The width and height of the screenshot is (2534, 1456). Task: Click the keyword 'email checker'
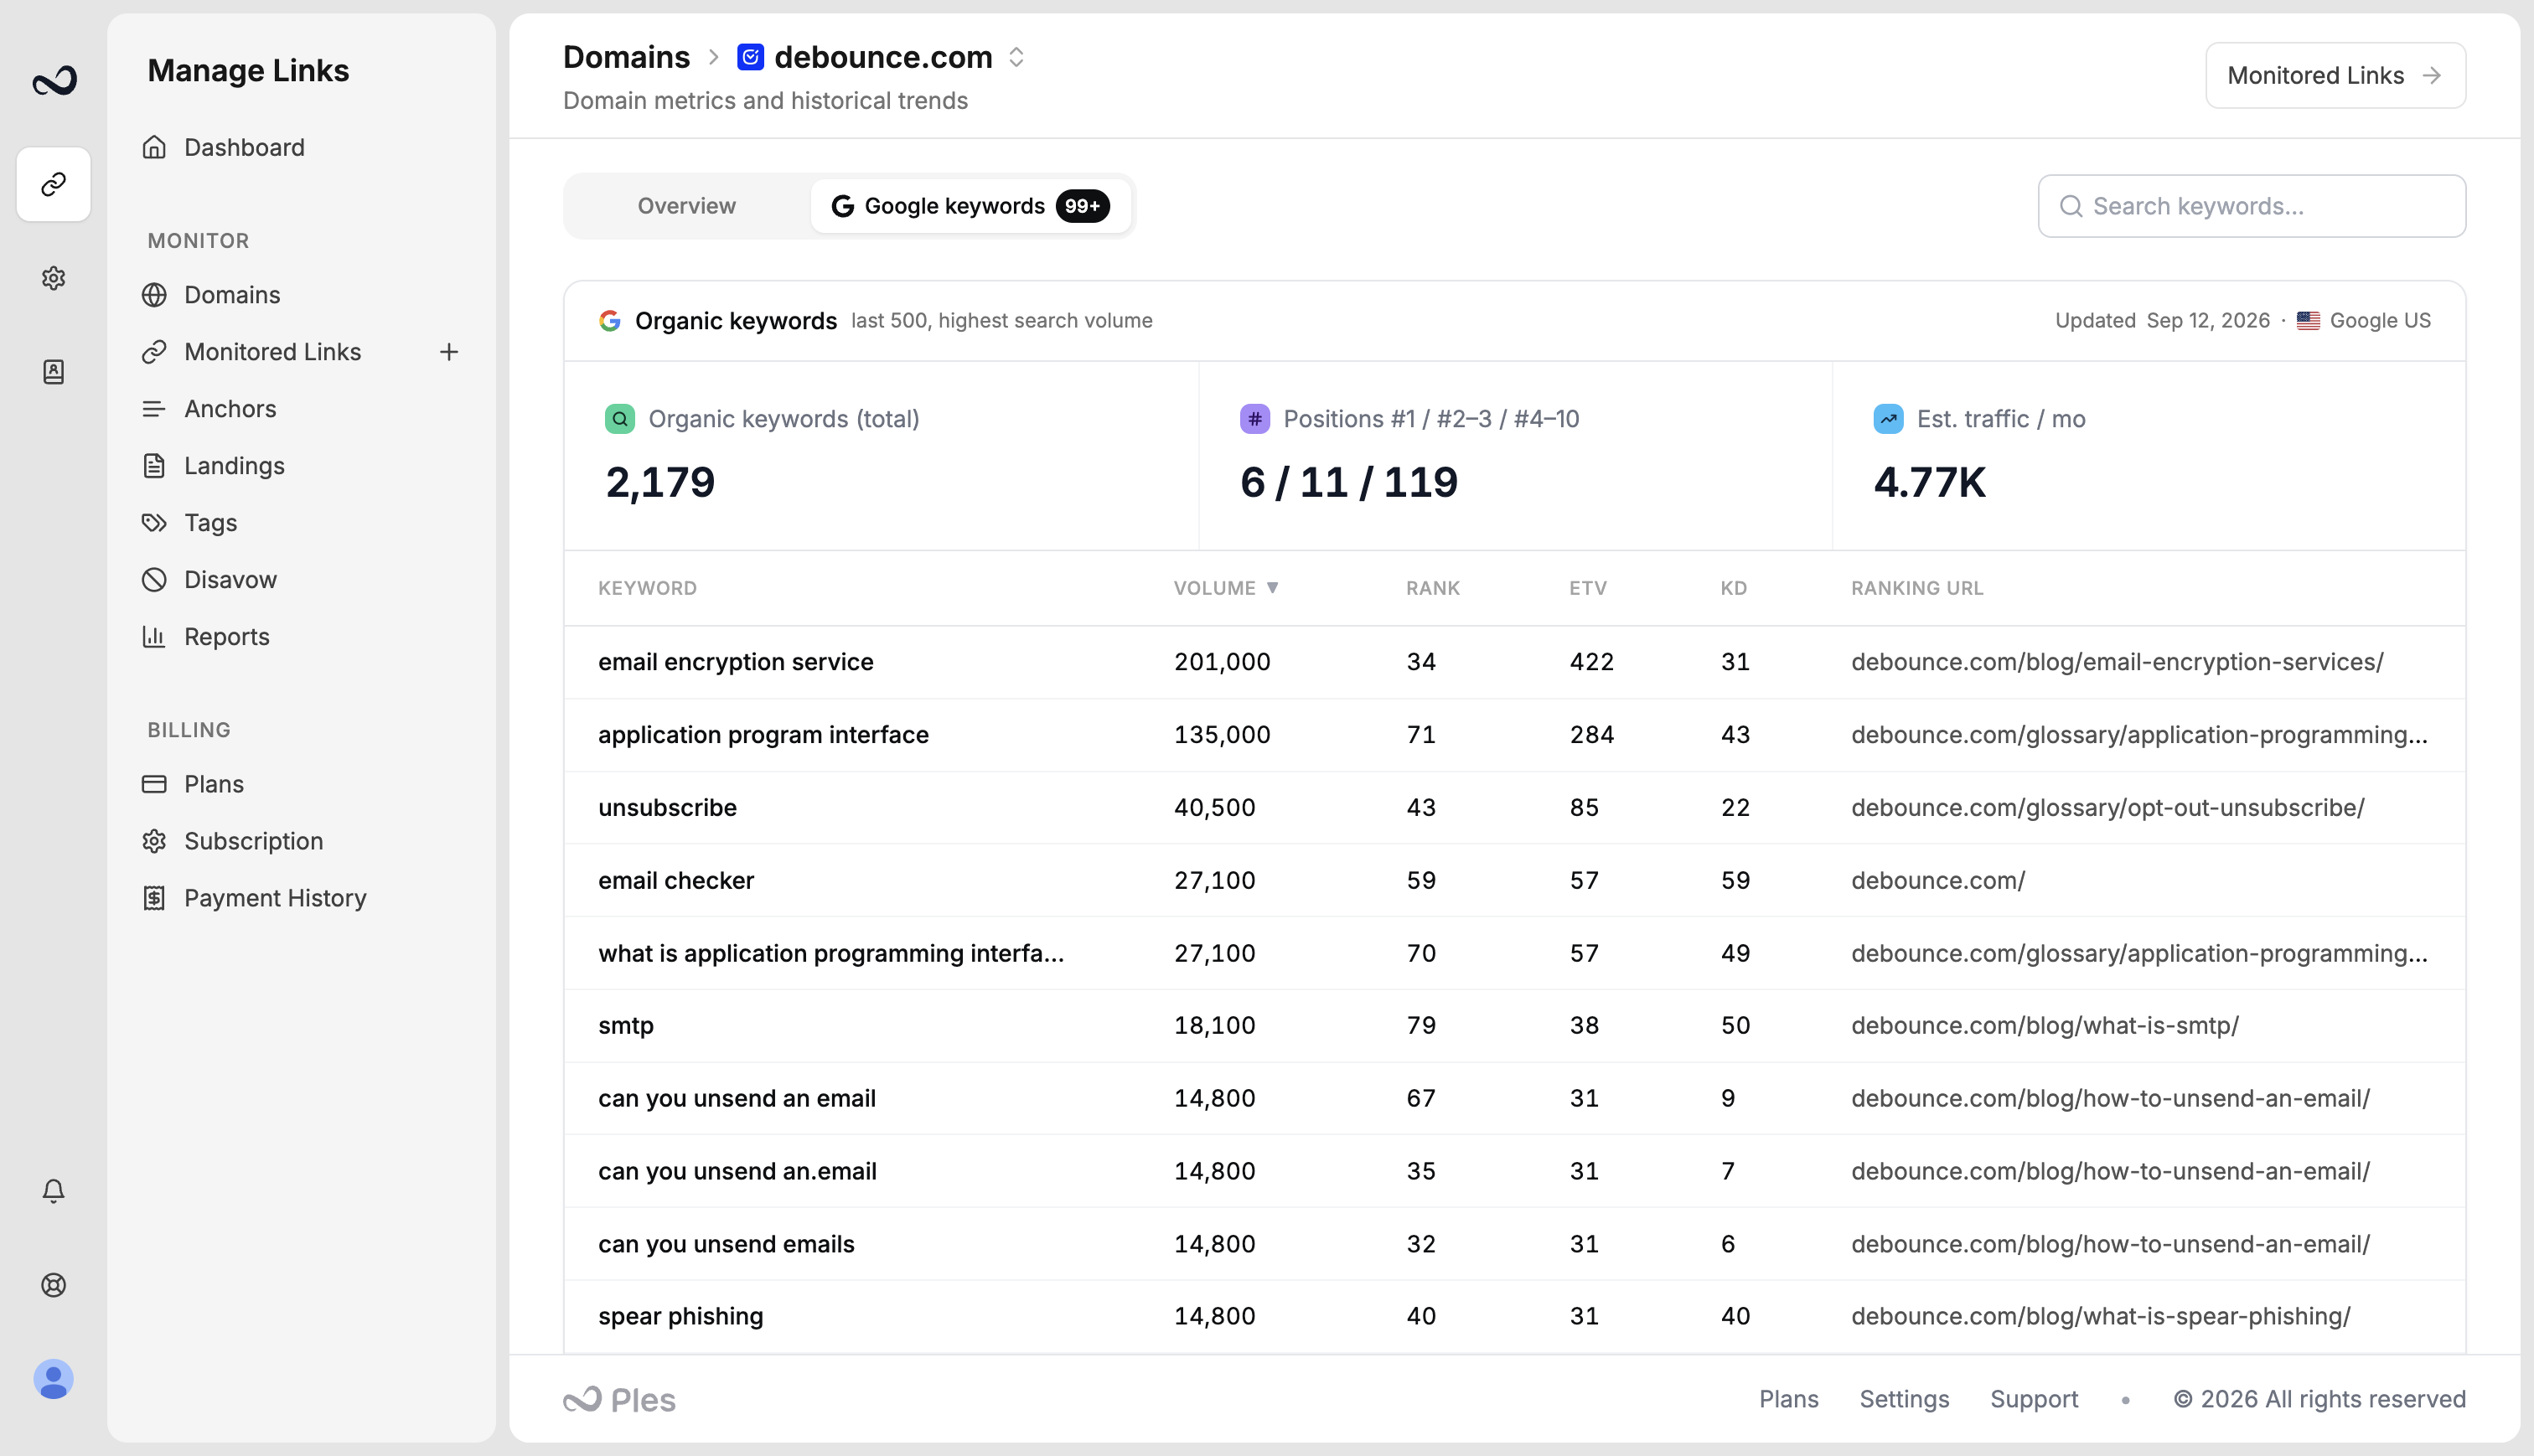point(676,881)
